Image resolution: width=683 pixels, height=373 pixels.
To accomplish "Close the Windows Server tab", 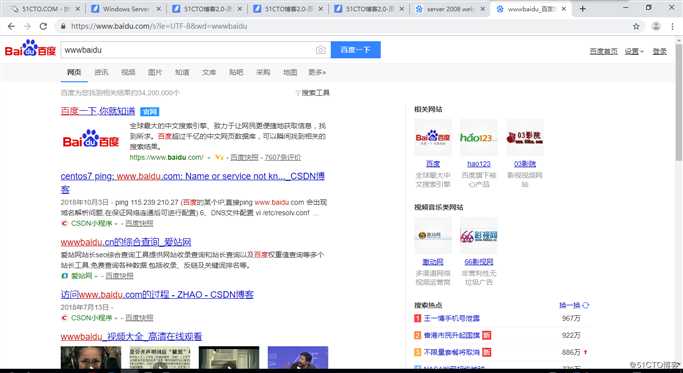I will (159, 9).
